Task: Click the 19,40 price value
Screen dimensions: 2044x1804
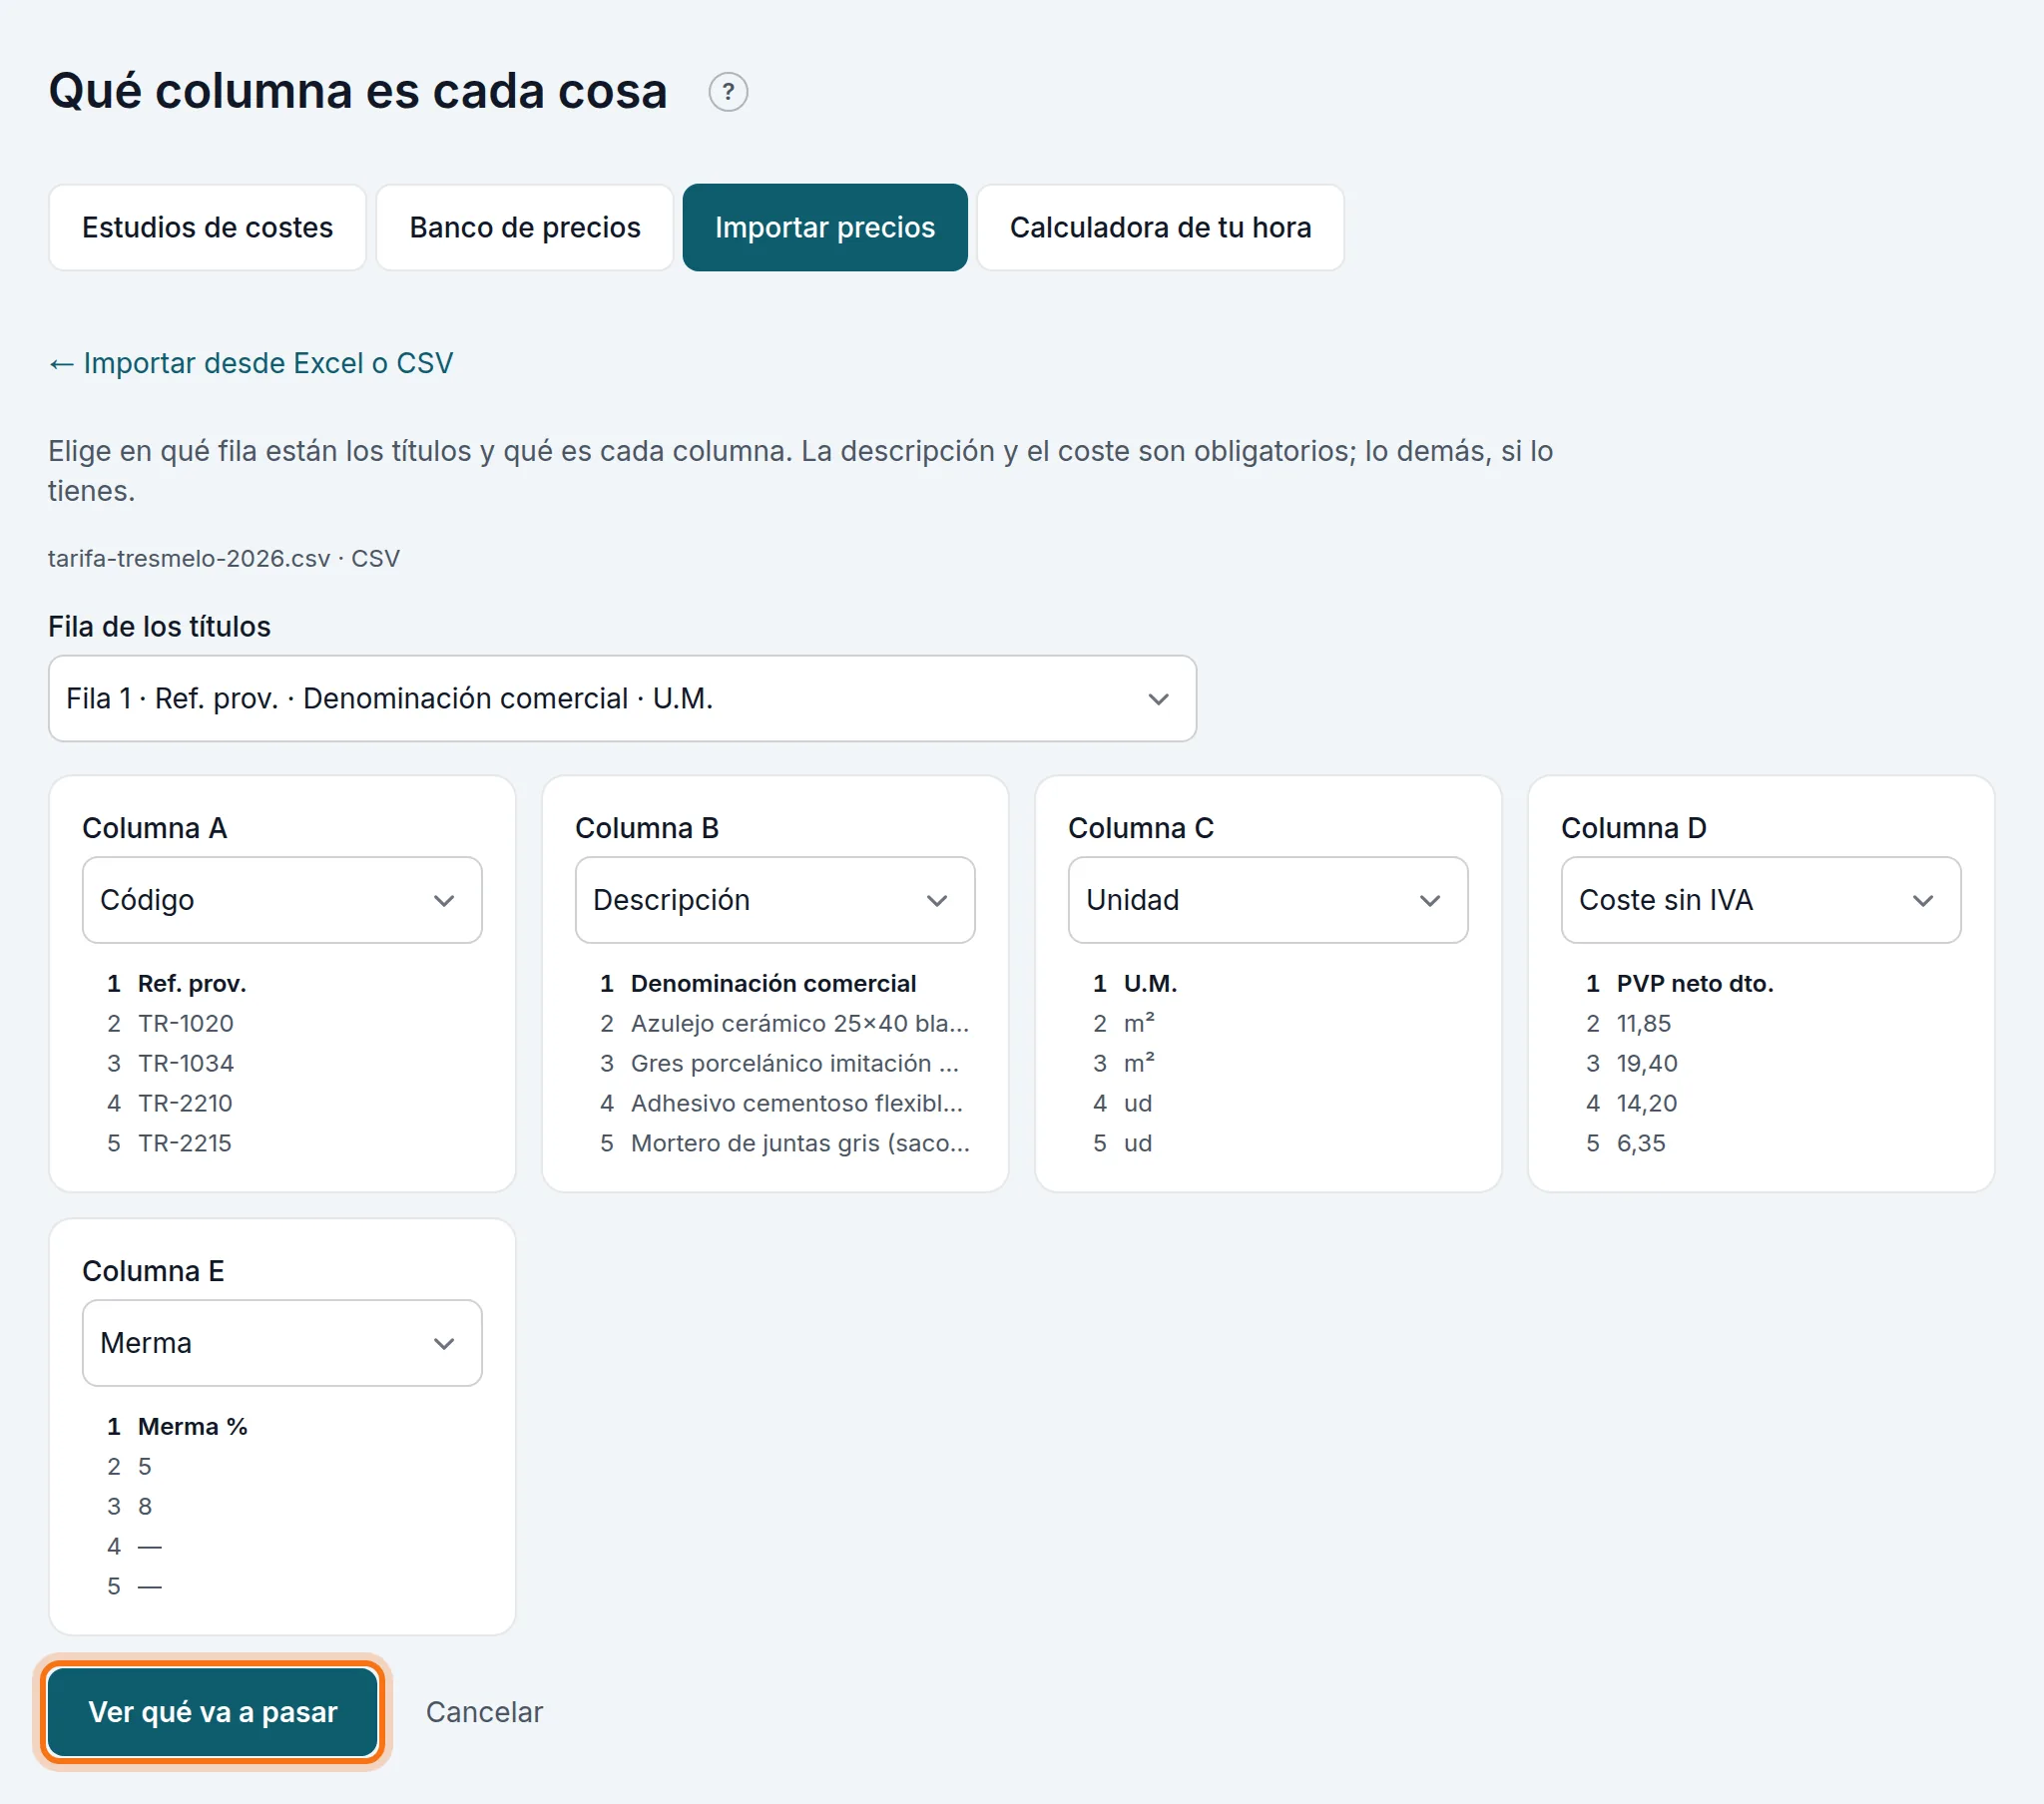Action: click(x=1647, y=1063)
